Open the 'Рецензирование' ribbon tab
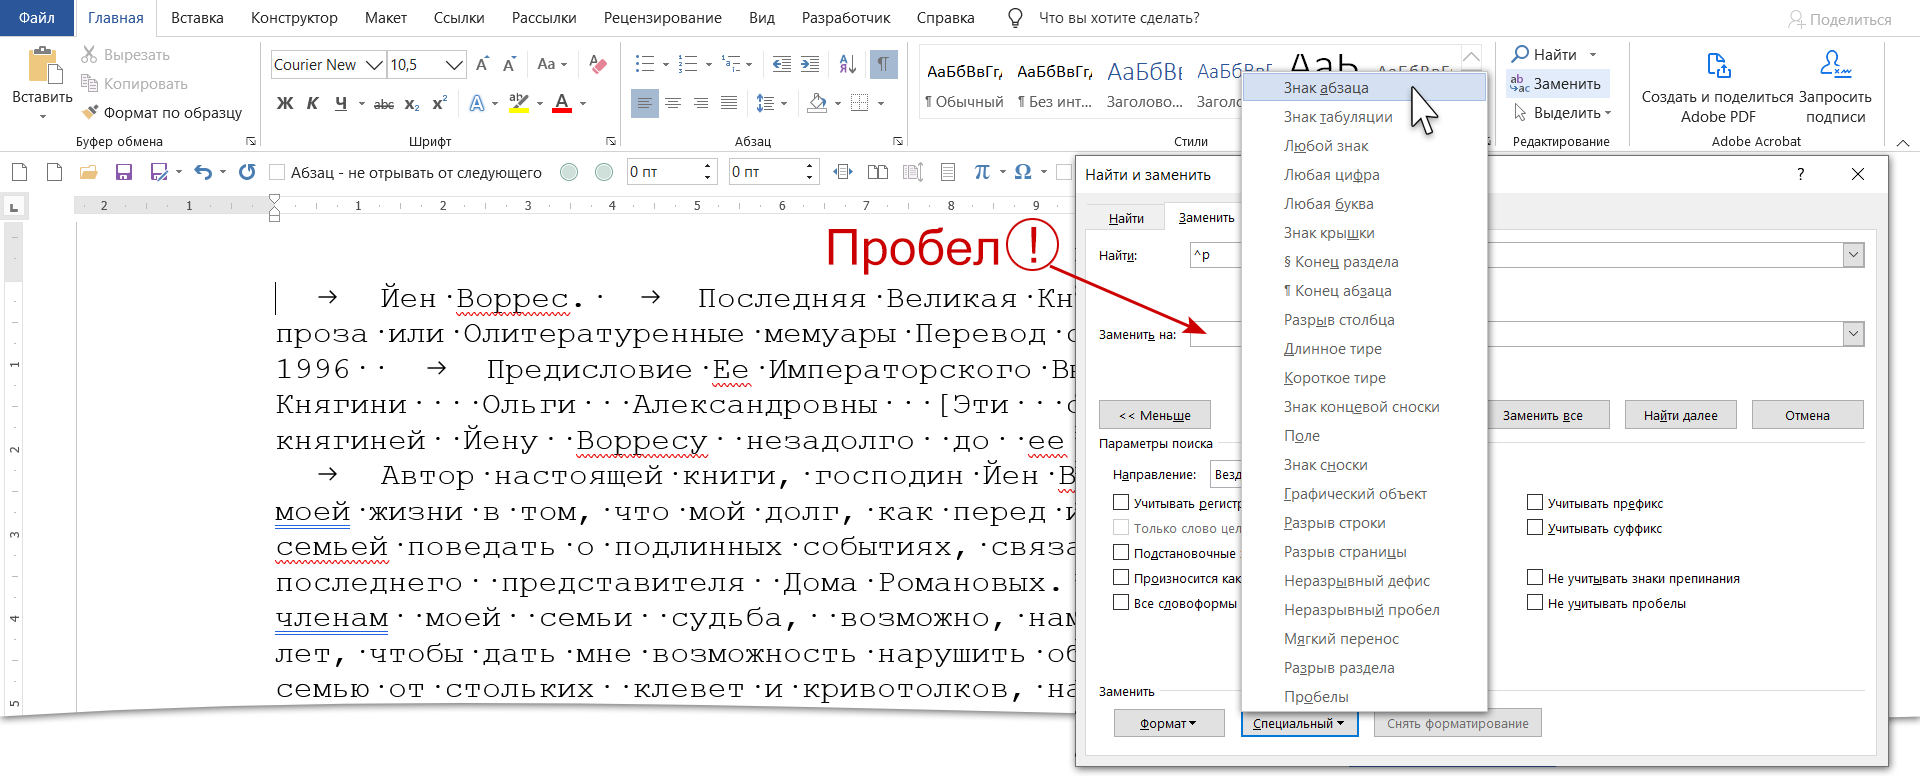The height and width of the screenshot is (782, 1920). point(662,18)
